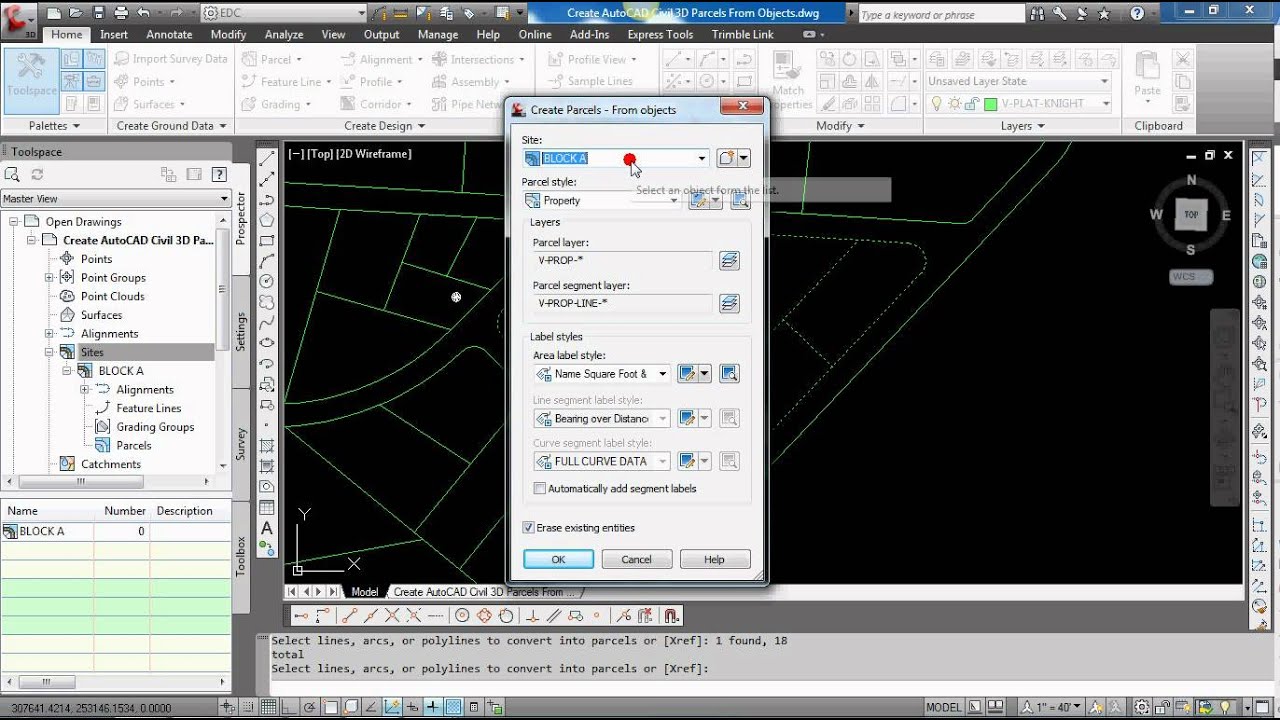Click OK in Create Parcels dialog
The width and height of the screenshot is (1280, 720).
(559, 560)
